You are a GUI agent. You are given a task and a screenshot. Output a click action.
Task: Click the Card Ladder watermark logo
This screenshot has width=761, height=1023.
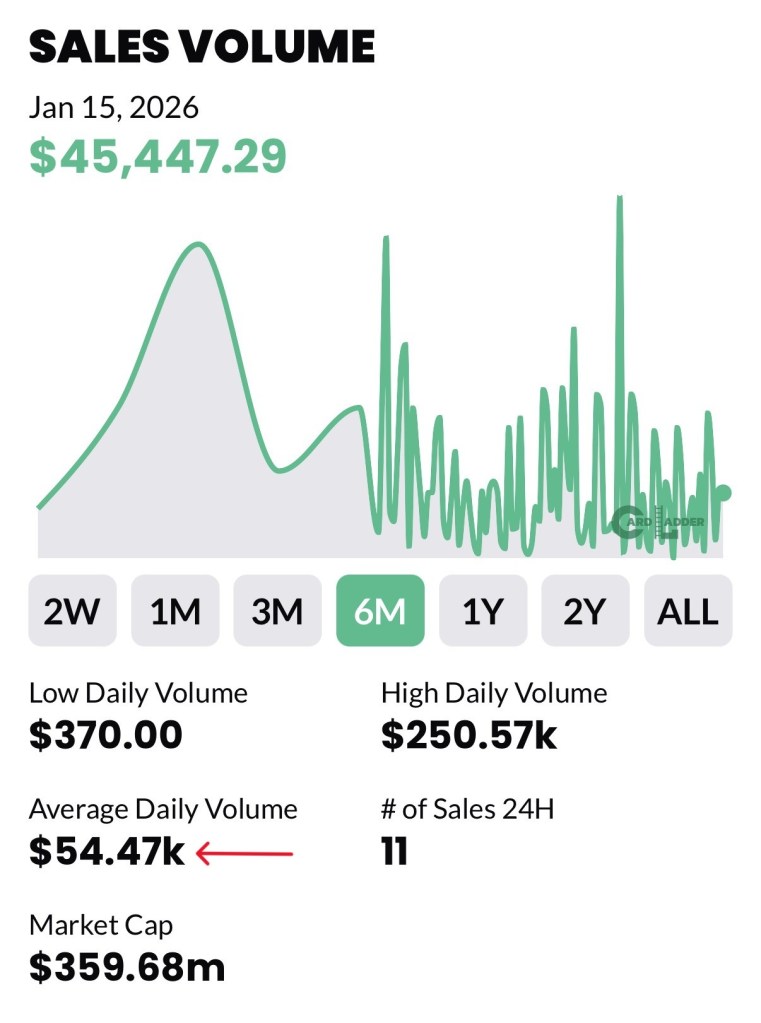tap(659, 522)
